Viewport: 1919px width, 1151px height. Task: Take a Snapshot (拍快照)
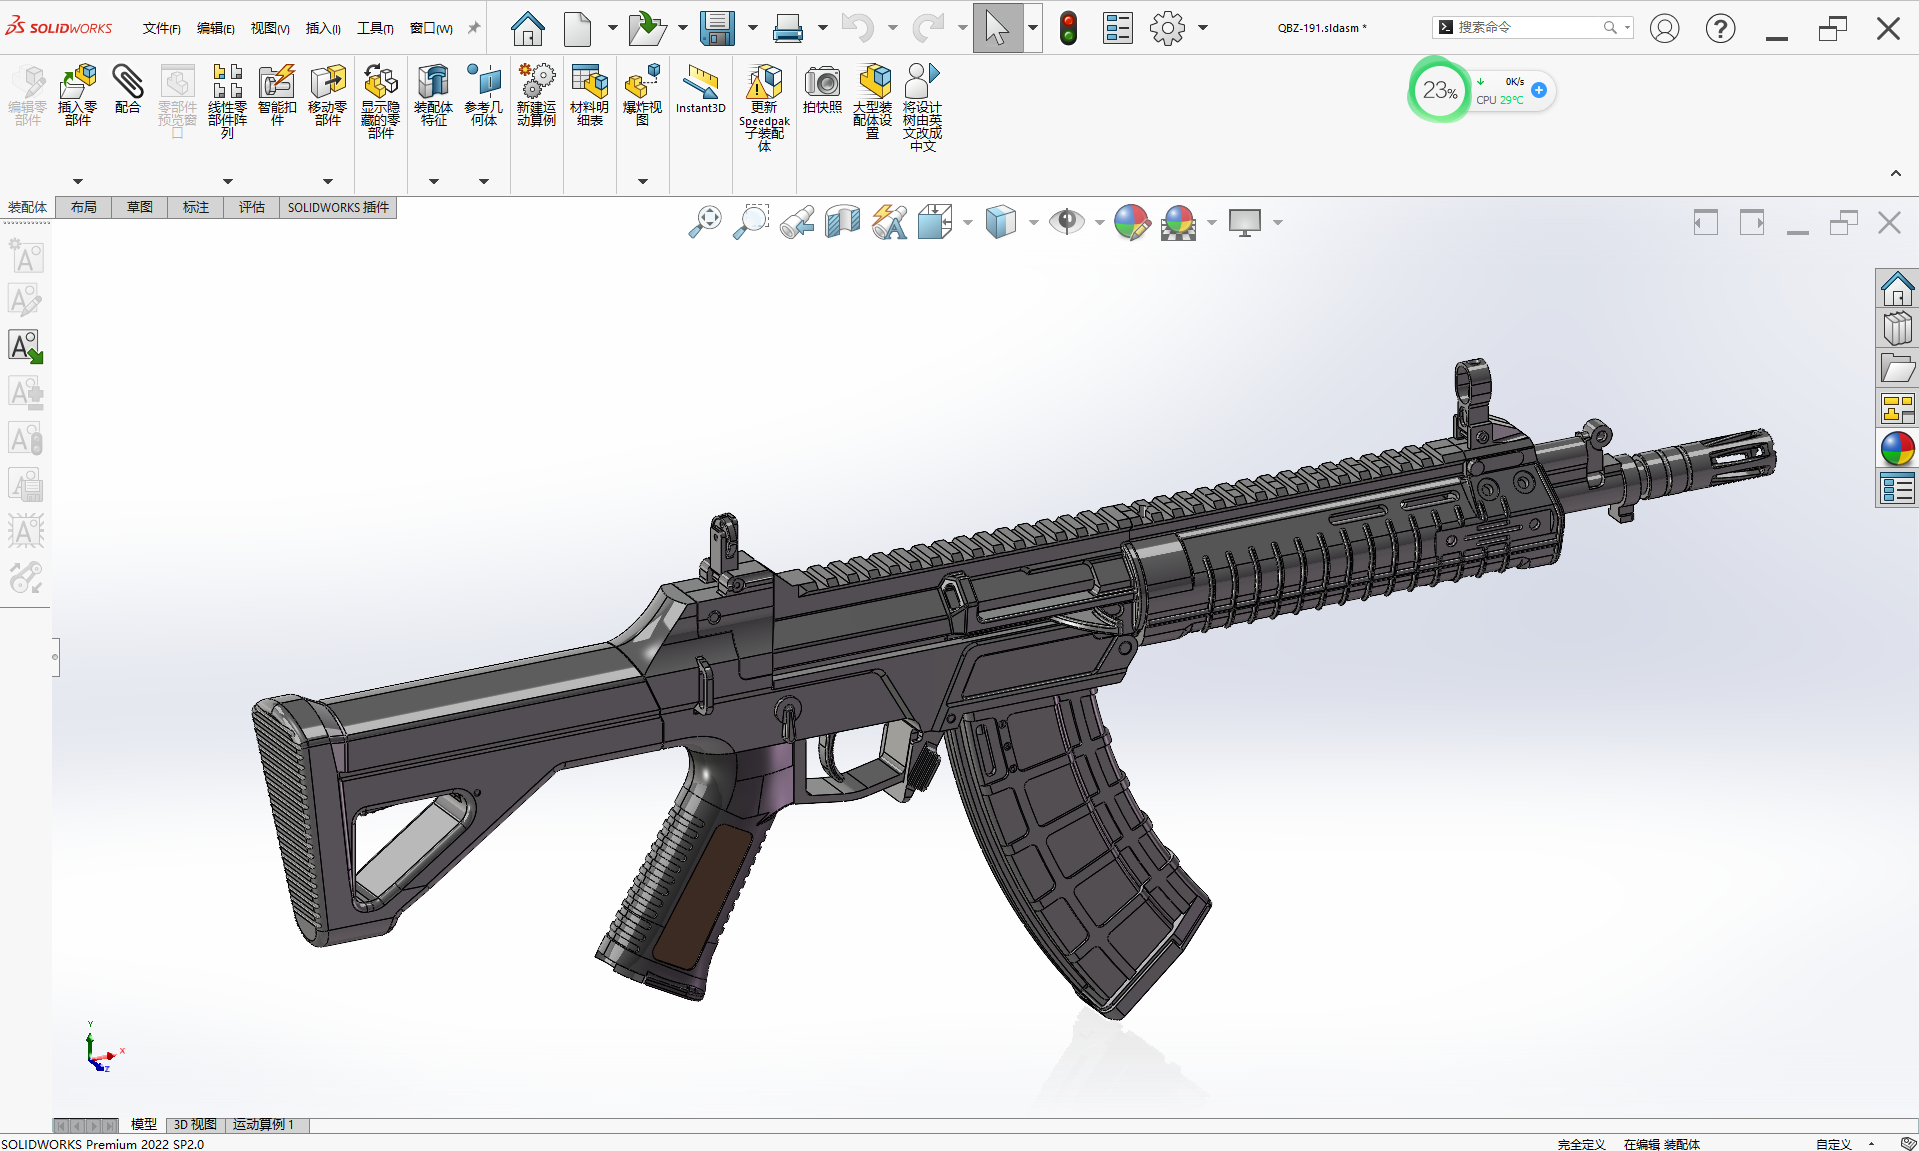click(x=822, y=82)
